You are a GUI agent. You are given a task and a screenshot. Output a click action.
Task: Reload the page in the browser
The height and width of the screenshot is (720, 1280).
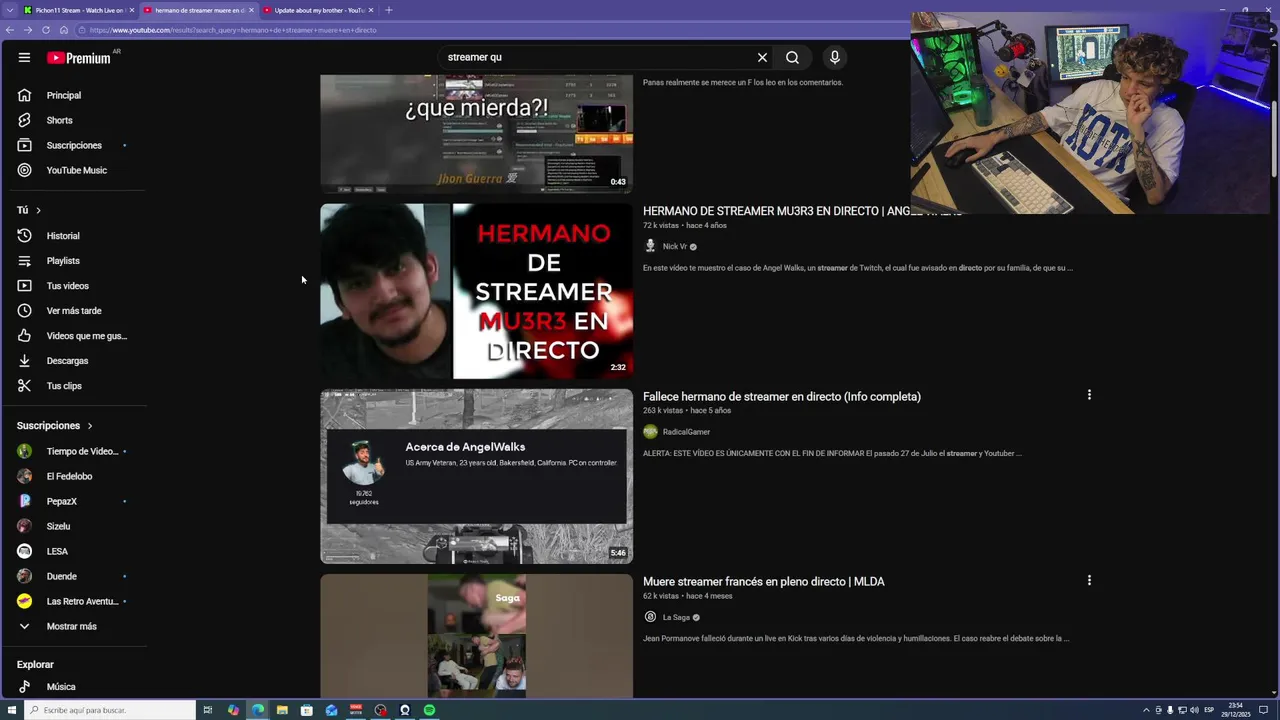pyautogui.click(x=45, y=30)
